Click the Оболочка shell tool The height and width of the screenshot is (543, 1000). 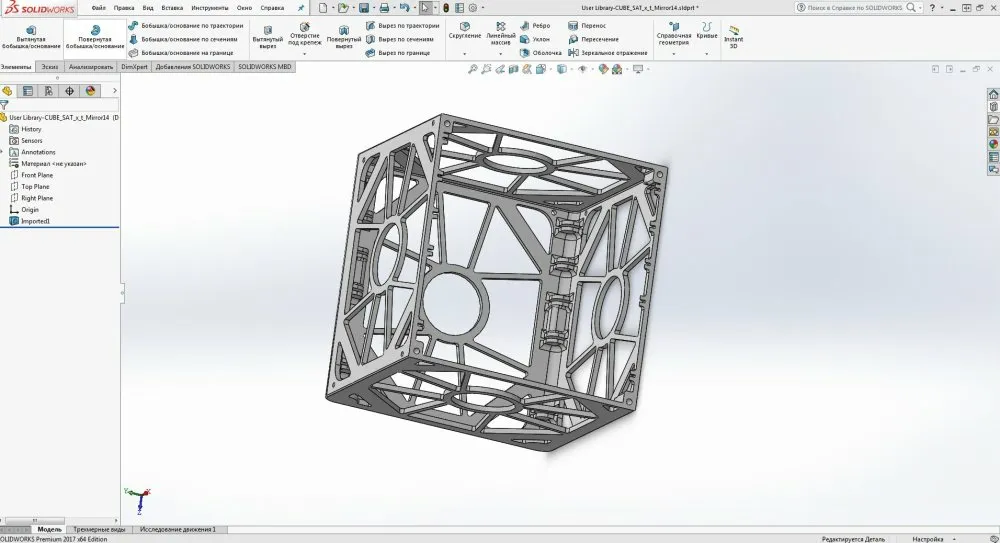tap(541, 53)
